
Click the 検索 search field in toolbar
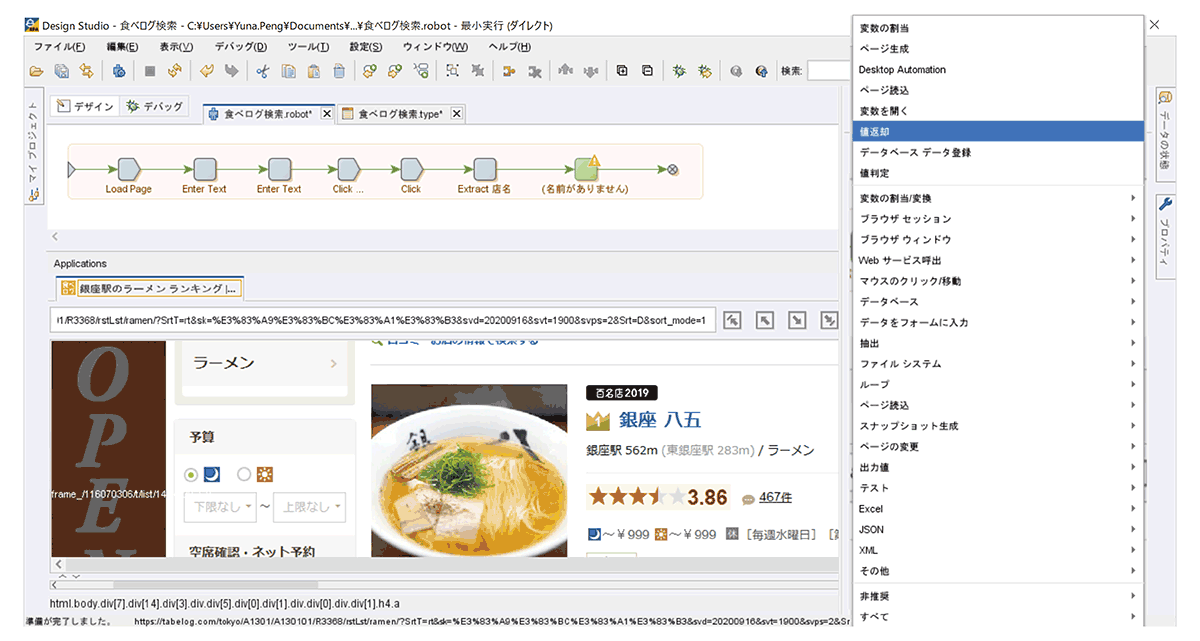pyautogui.click(x=827, y=71)
